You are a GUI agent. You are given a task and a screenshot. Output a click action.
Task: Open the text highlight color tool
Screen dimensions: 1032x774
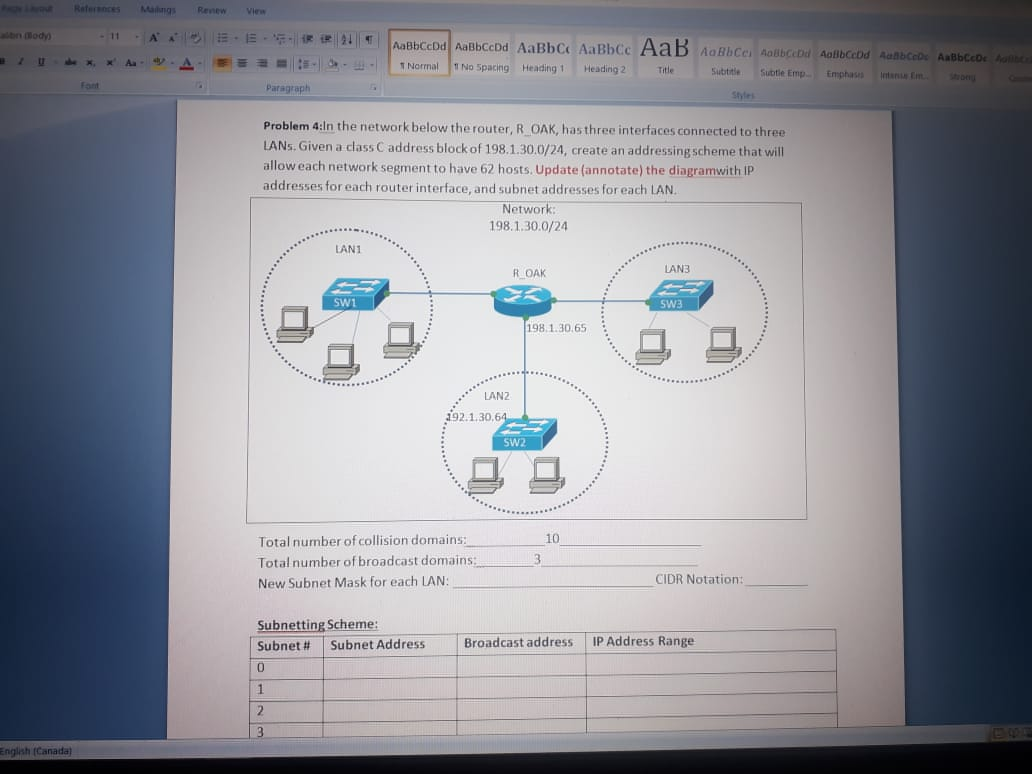pos(158,63)
